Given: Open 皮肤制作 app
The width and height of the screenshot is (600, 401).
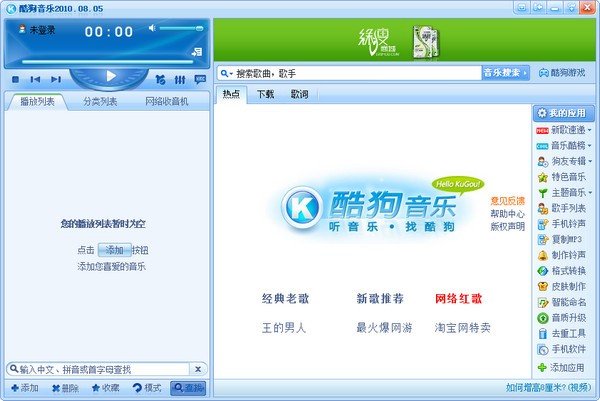Looking at the screenshot, I should point(562,287).
